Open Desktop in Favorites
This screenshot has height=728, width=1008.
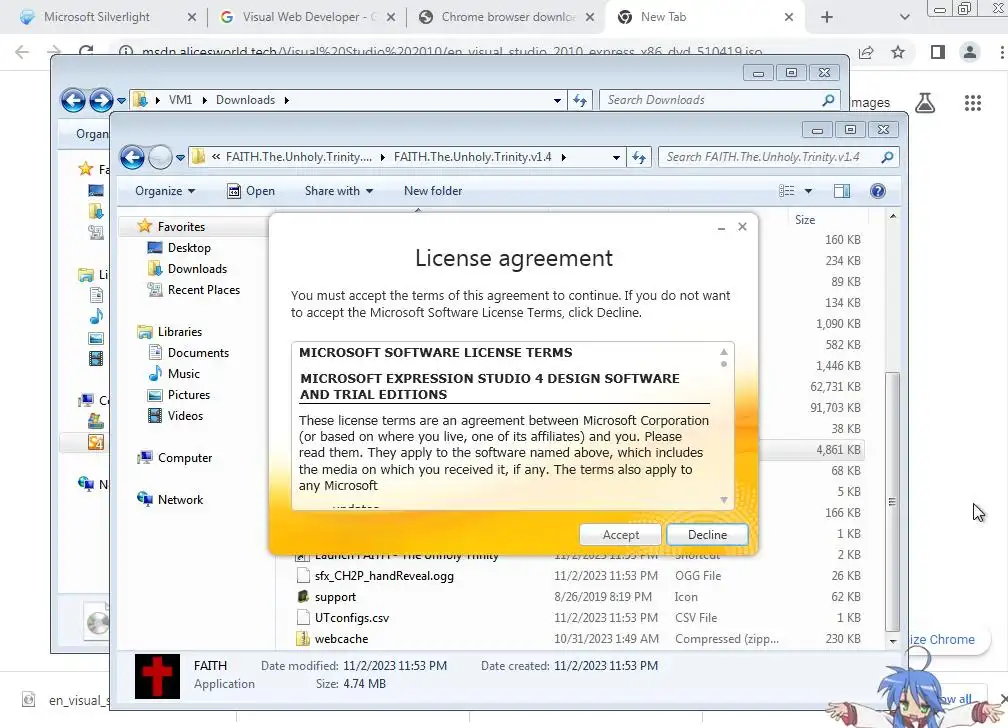tap(189, 248)
